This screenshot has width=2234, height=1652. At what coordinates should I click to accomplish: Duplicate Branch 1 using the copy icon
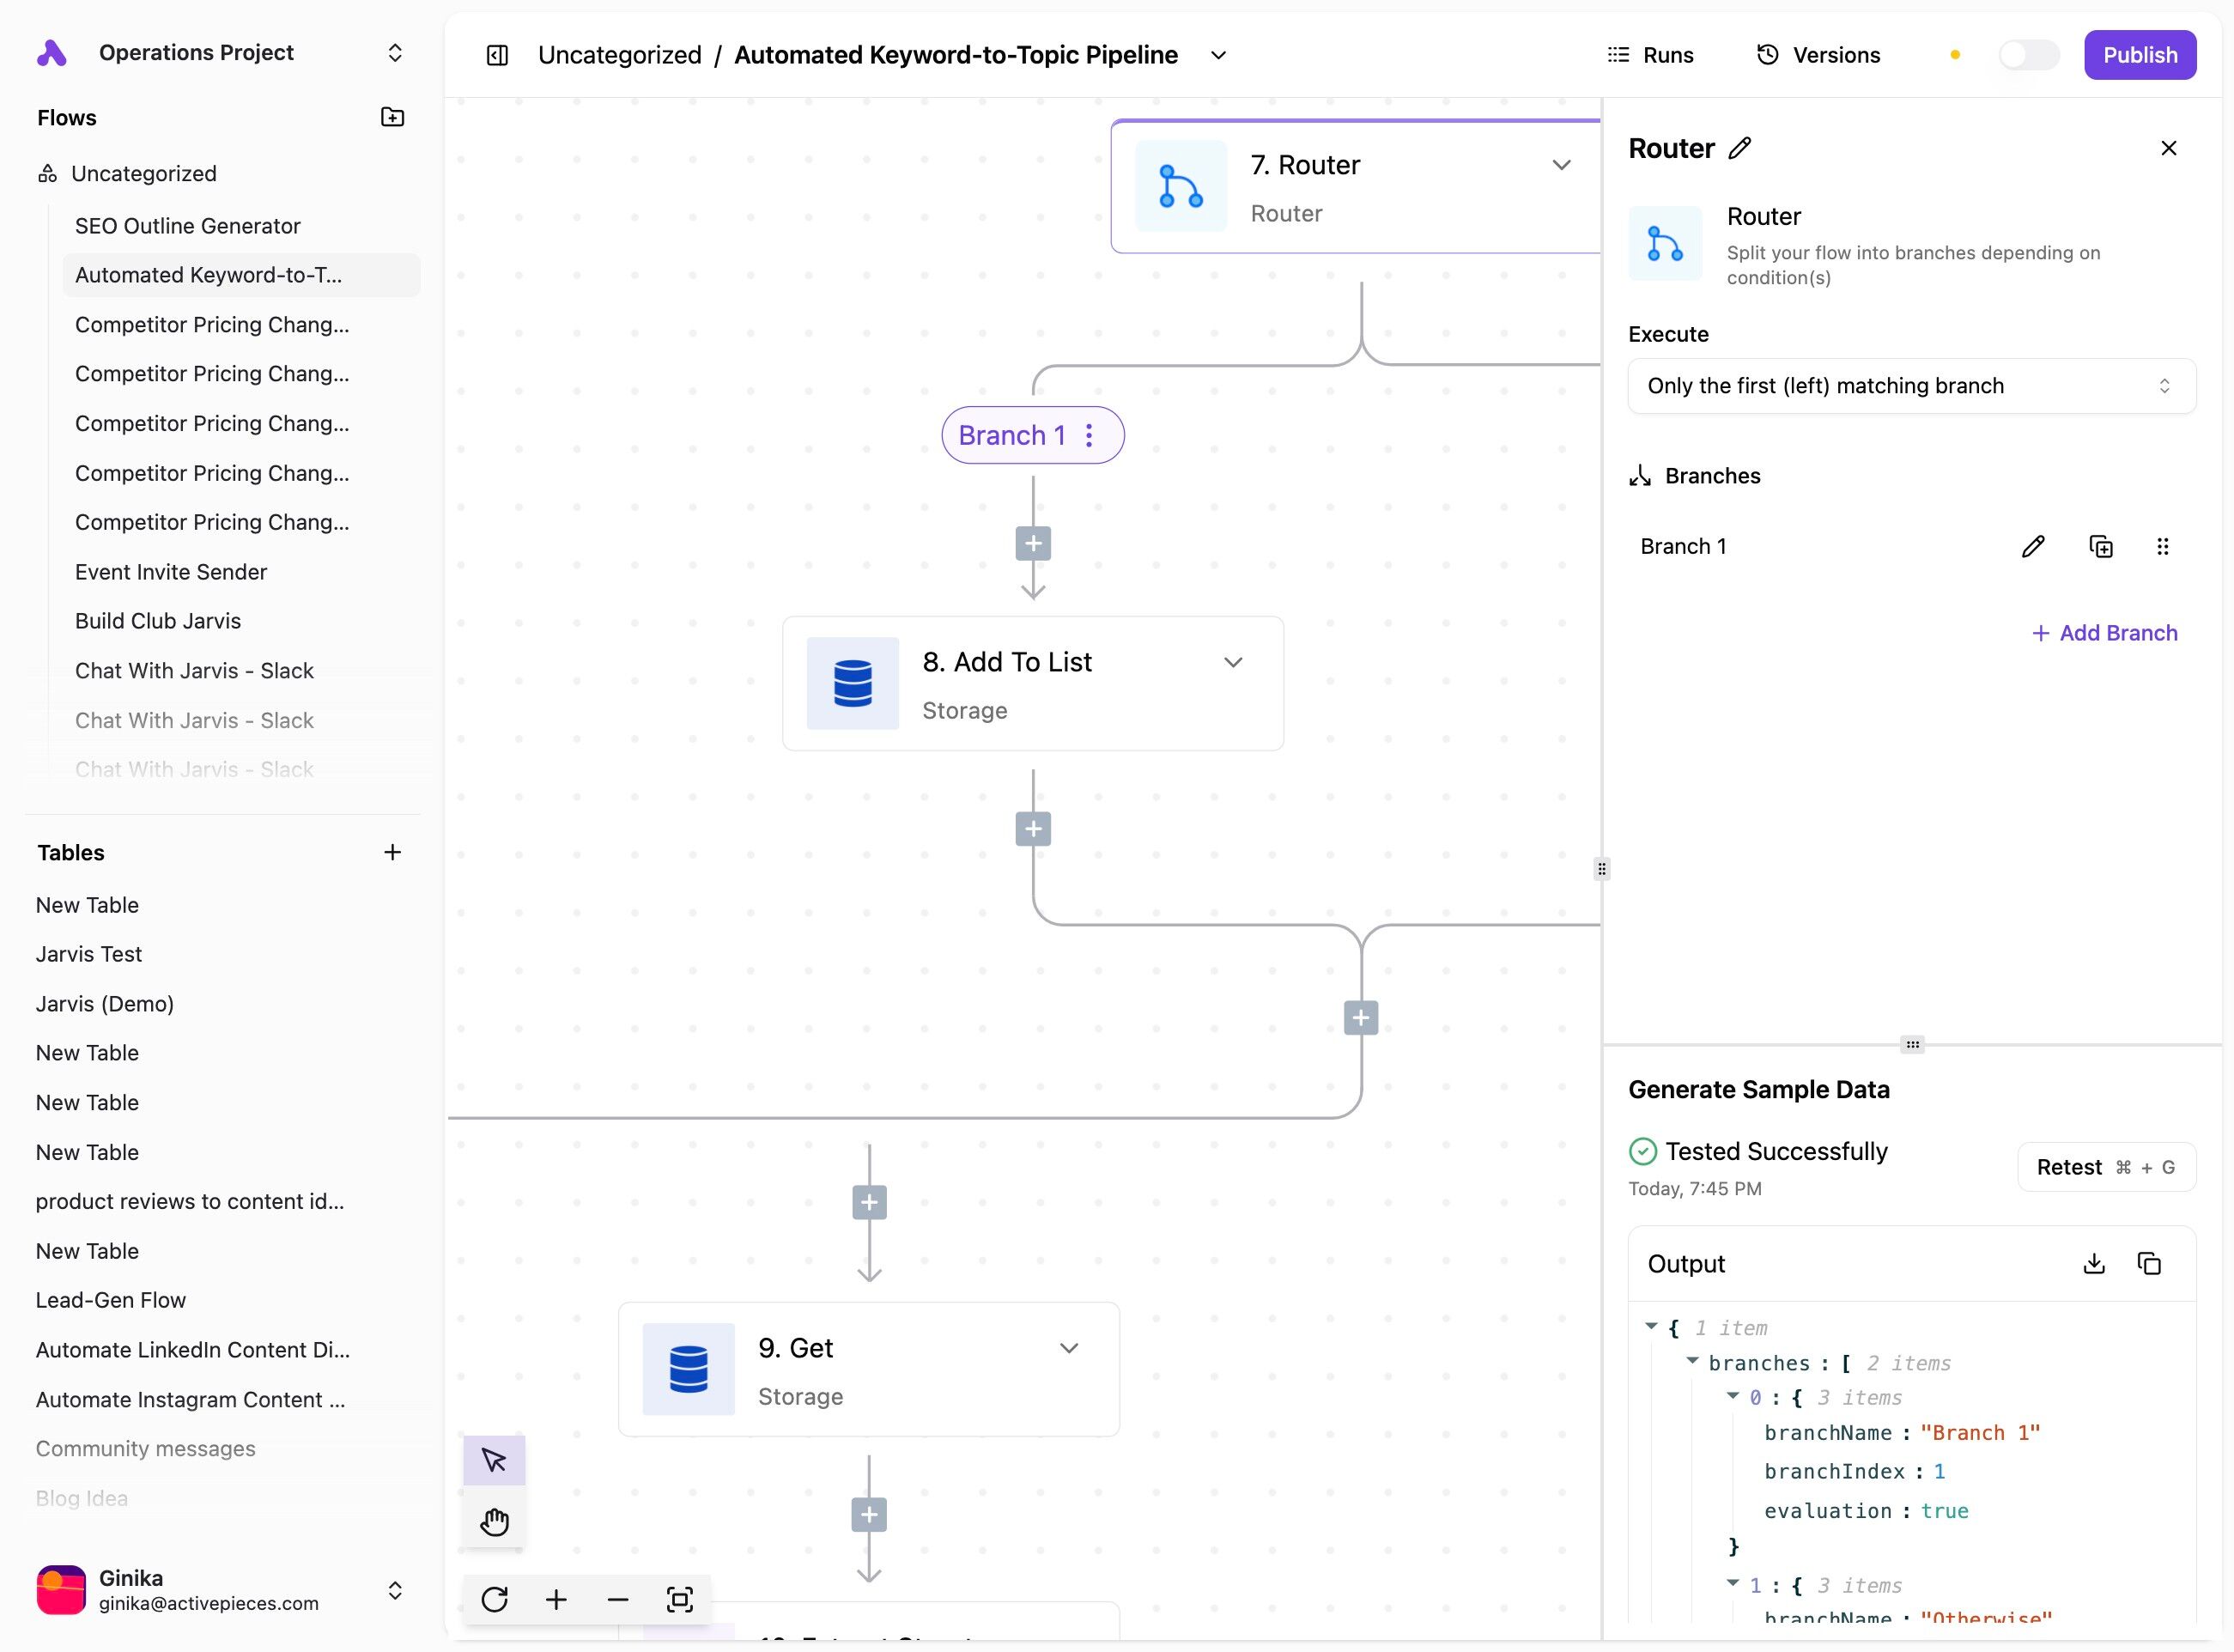coord(2101,546)
